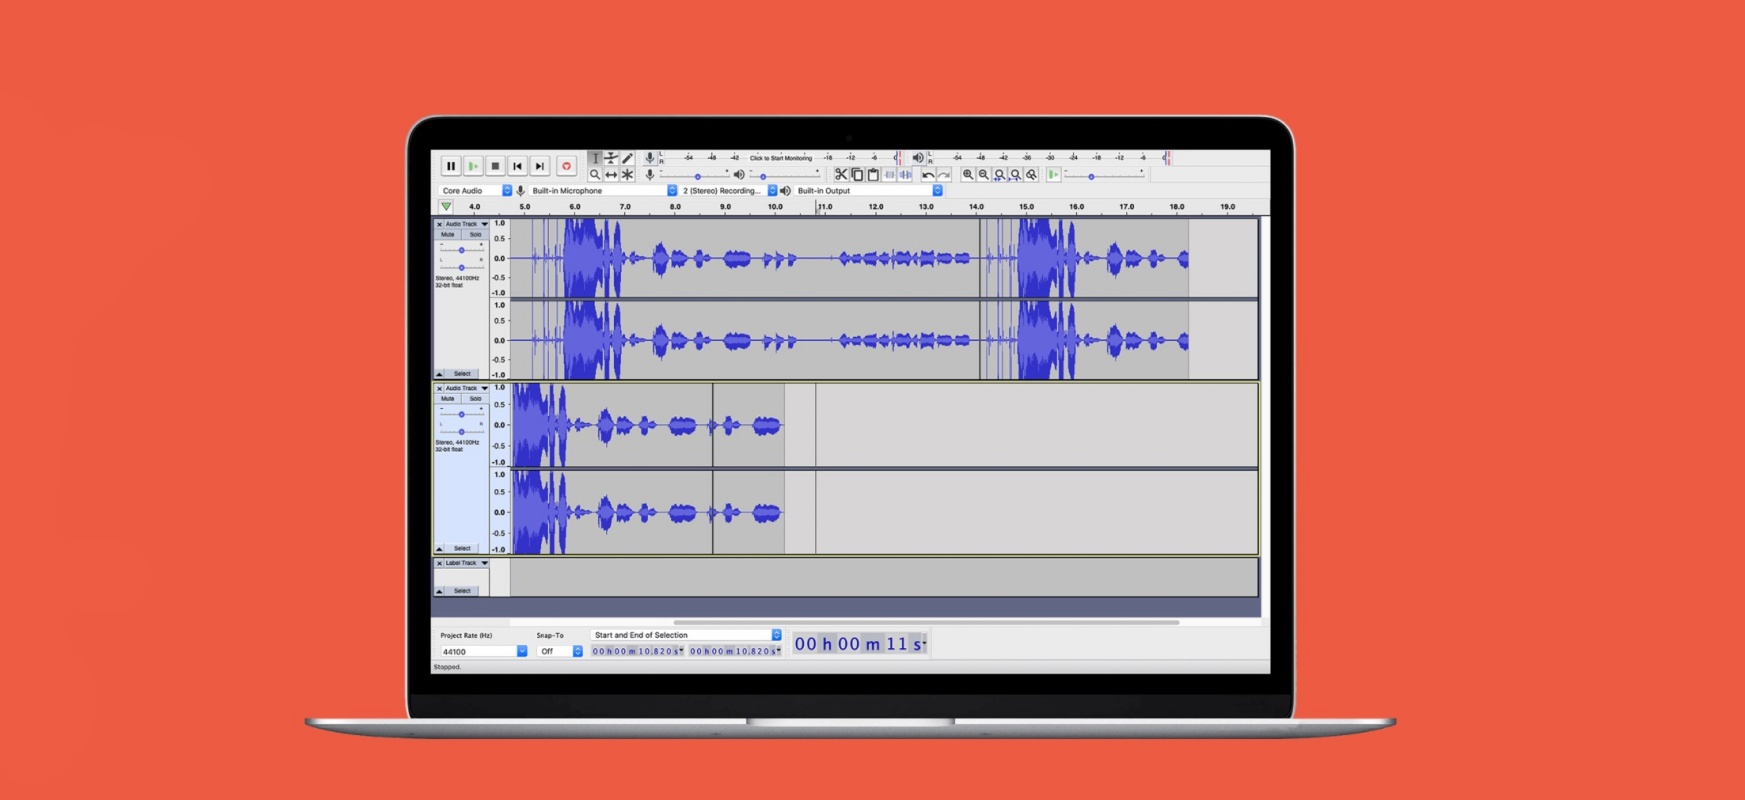This screenshot has height=800, width=1745.
Task: Open the Label Track menu dropdown
Action: 466,563
